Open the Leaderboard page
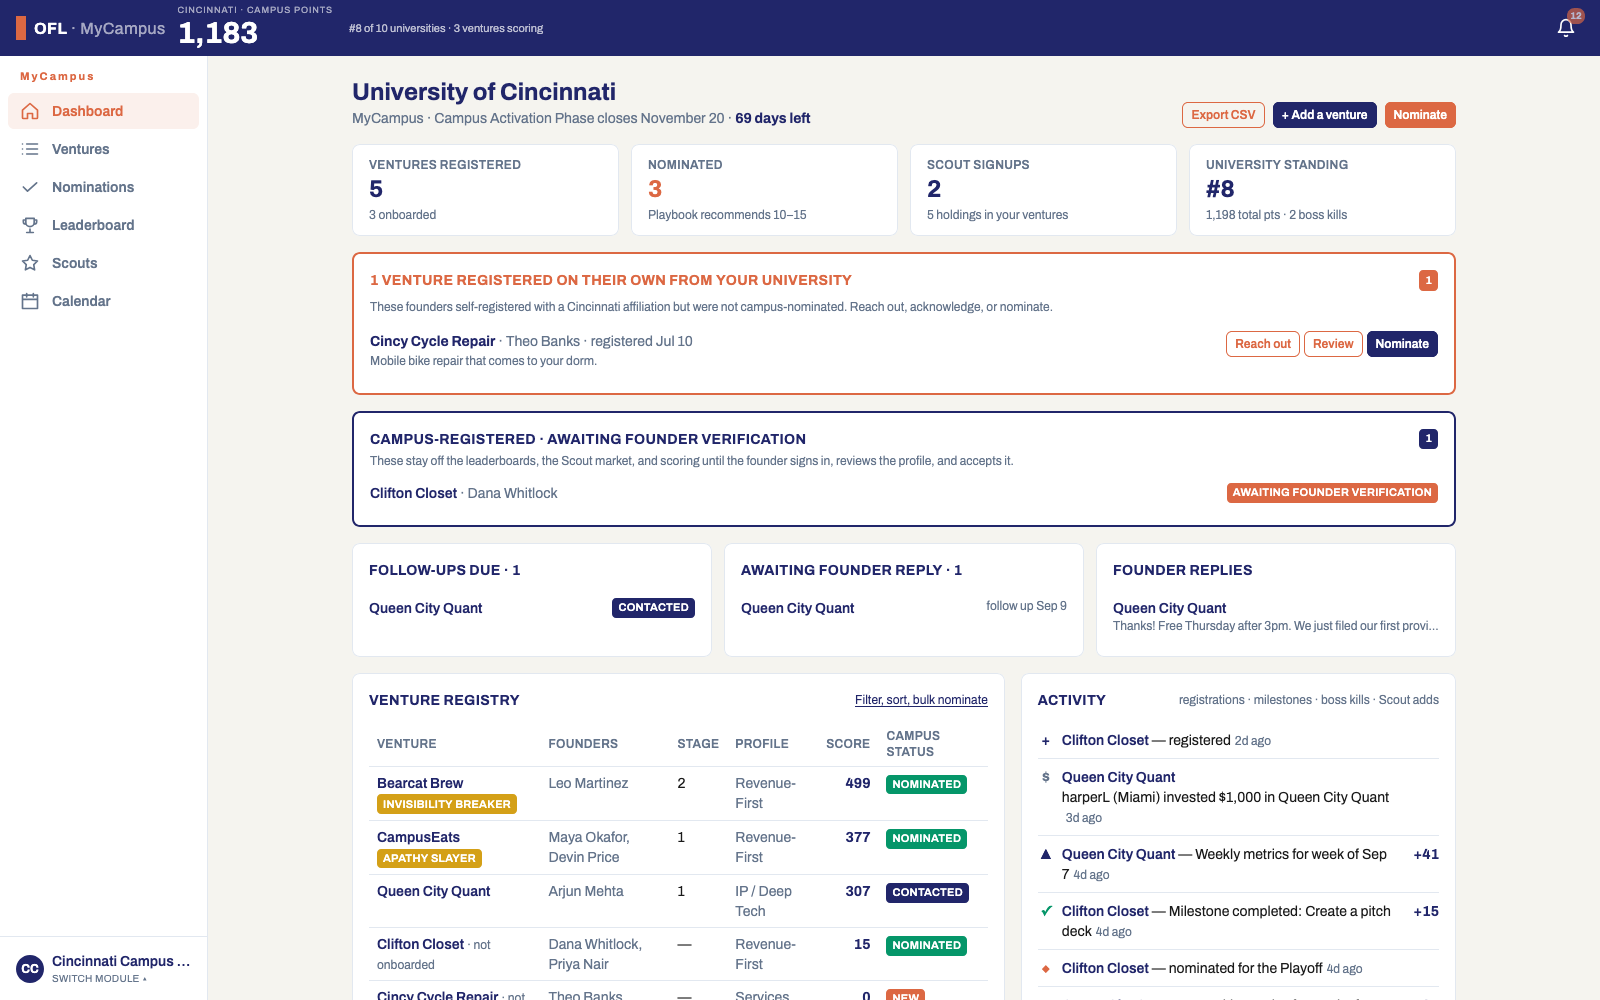This screenshot has height=1000, width=1600. click(x=103, y=225)
